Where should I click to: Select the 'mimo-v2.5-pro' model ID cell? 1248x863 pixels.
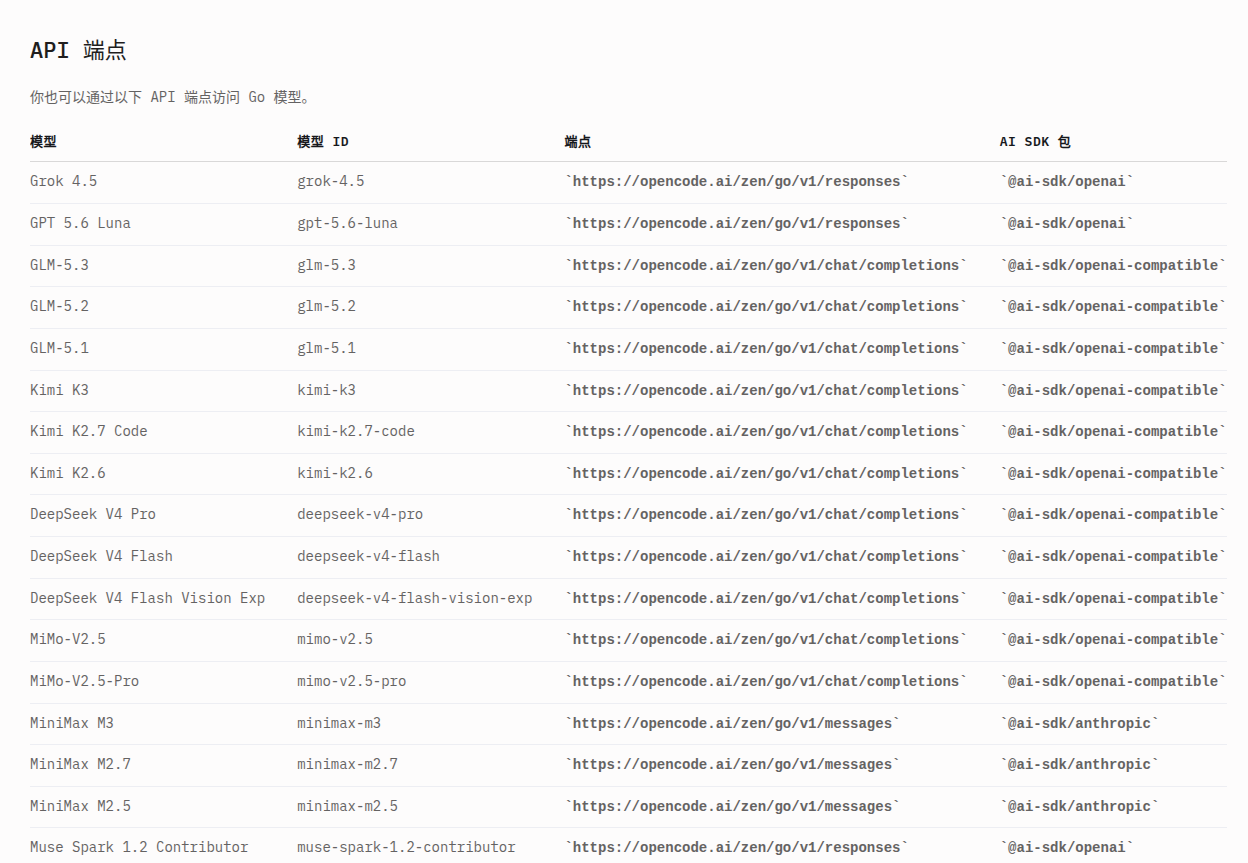tap(352, 681)
